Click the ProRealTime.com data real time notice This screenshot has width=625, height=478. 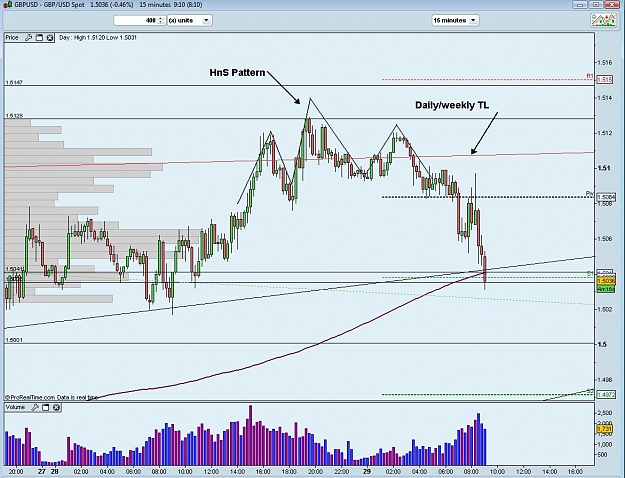(x=51, y=397)
